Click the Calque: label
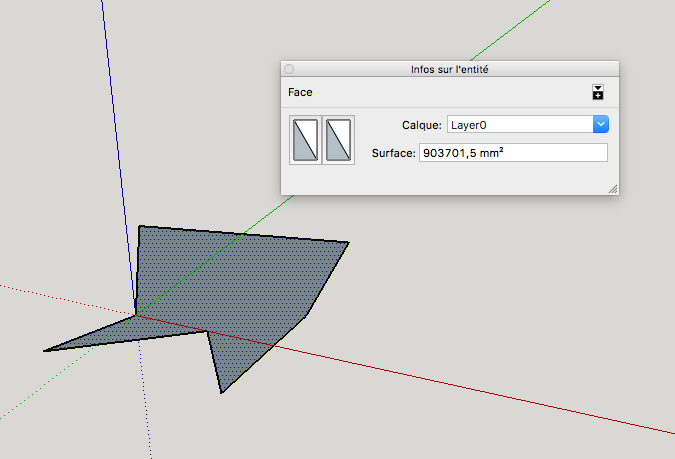Viewport: 675px width, 459px height. click(421, 125)
